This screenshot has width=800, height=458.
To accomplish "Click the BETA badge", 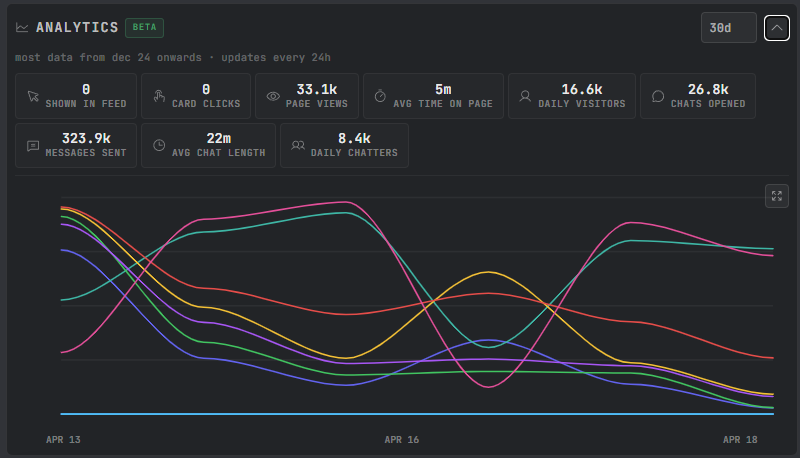I will 144,28.
